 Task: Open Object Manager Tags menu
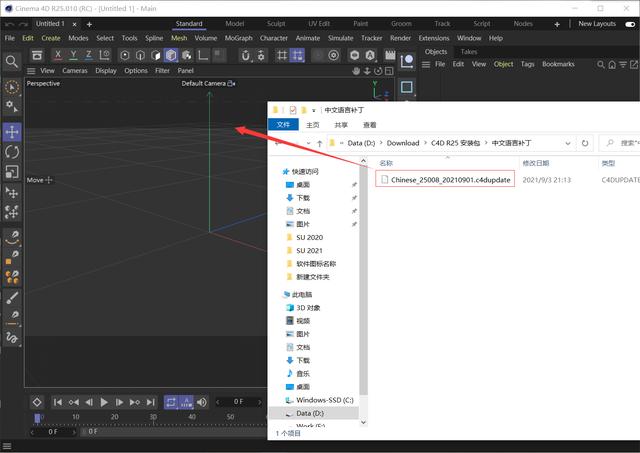click(527, 64)
